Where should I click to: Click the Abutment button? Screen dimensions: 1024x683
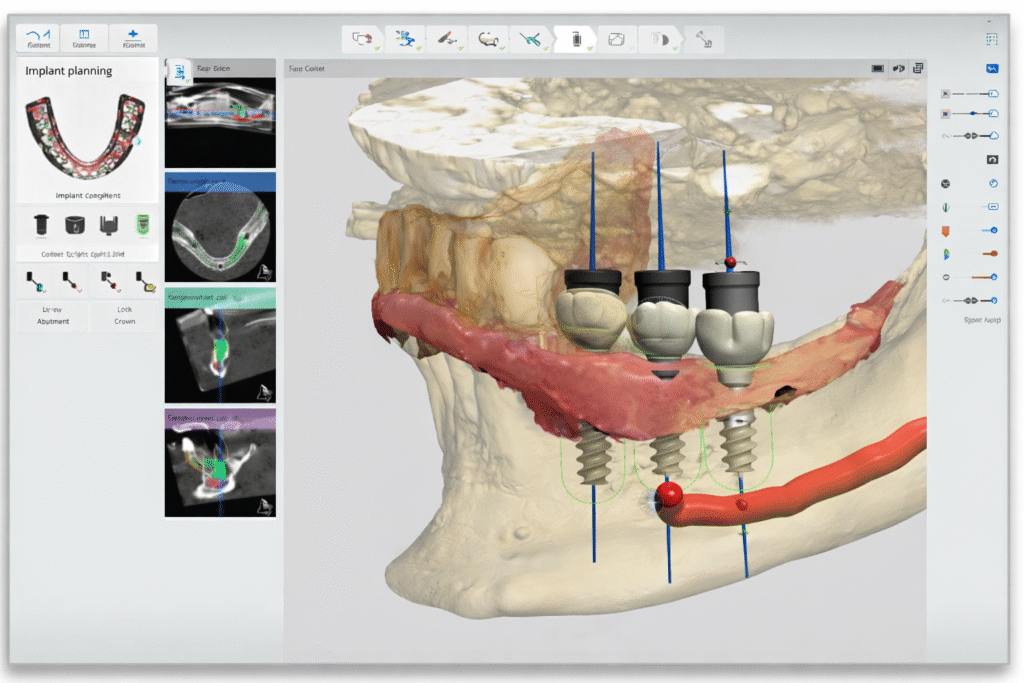(53, 316)
